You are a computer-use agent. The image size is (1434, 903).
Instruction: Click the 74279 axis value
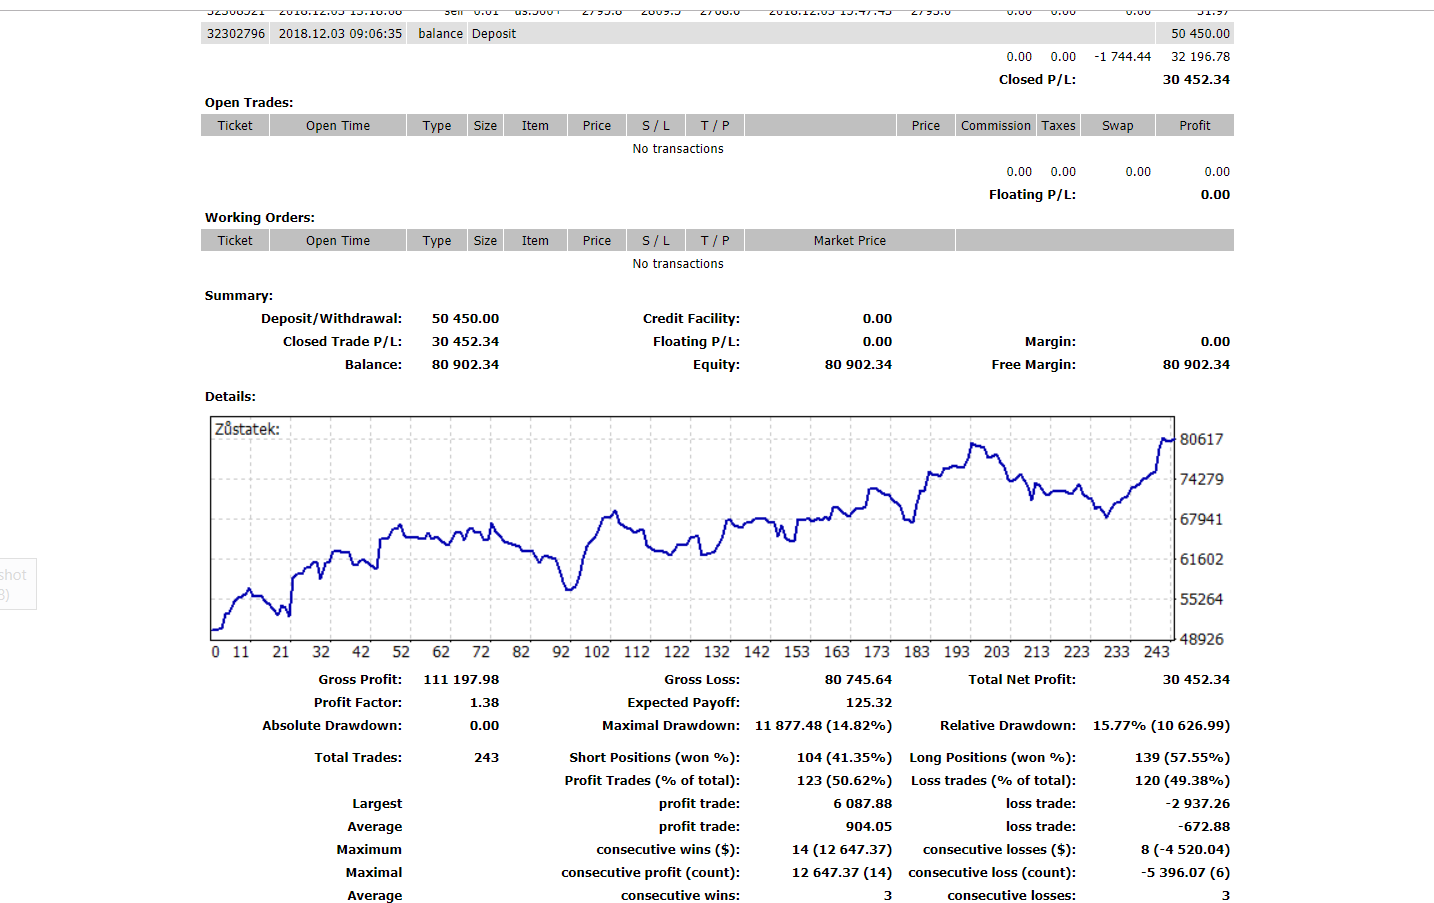tap(1201, 480)
